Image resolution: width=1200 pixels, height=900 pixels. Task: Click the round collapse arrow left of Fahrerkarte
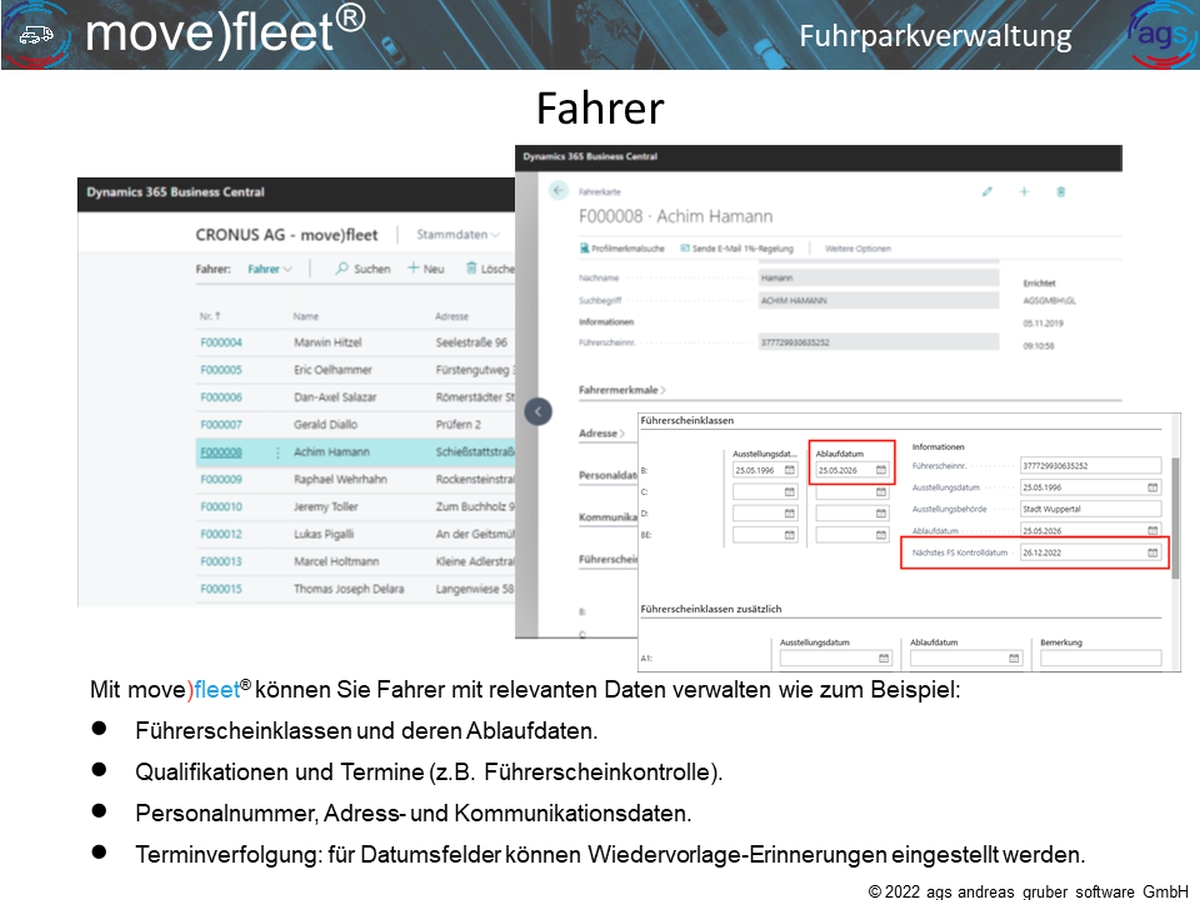pos(539,411)
